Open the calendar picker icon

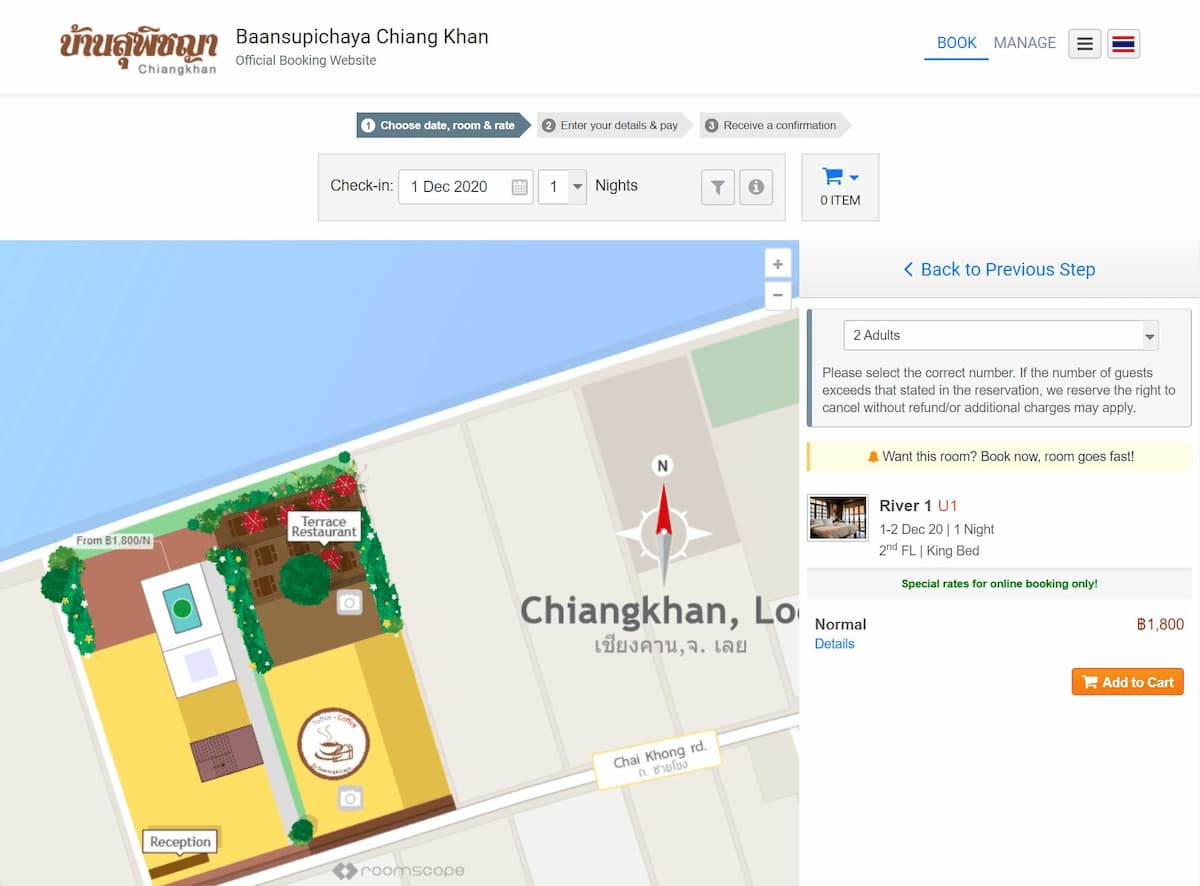(x=520, y=187)
